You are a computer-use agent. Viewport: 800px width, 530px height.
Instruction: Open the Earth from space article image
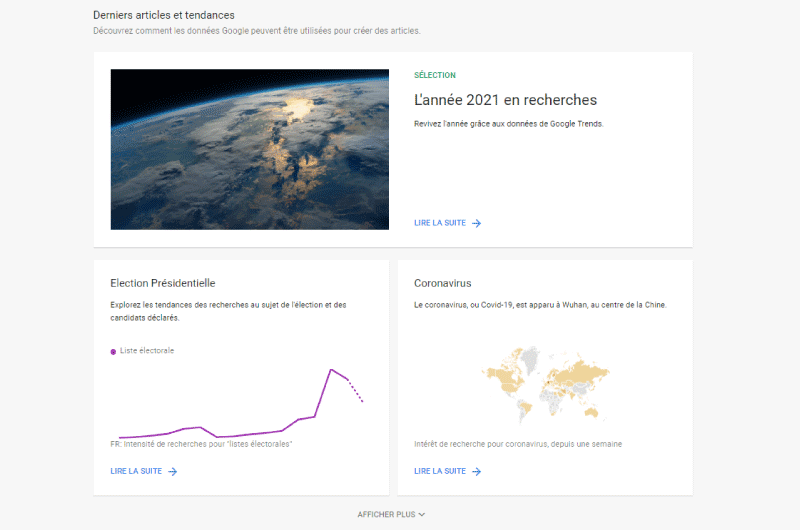(249, 149)
